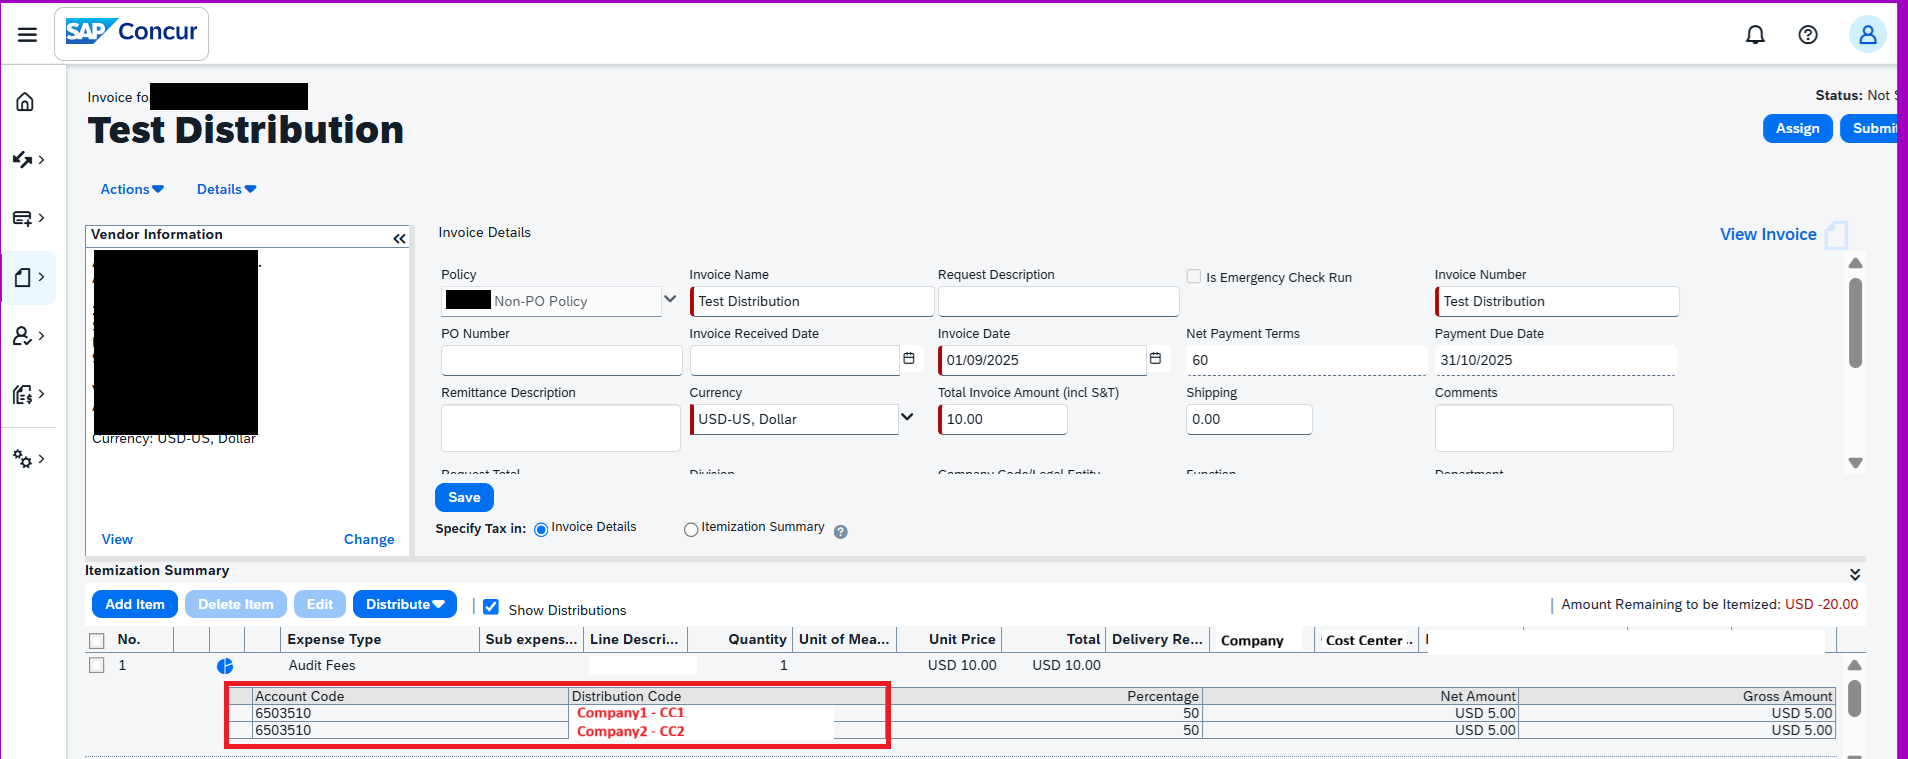This screenshot has height=759, width=1908.
Task: Focus the Total Invoice Amount field
Action: tap(1003, 419)
